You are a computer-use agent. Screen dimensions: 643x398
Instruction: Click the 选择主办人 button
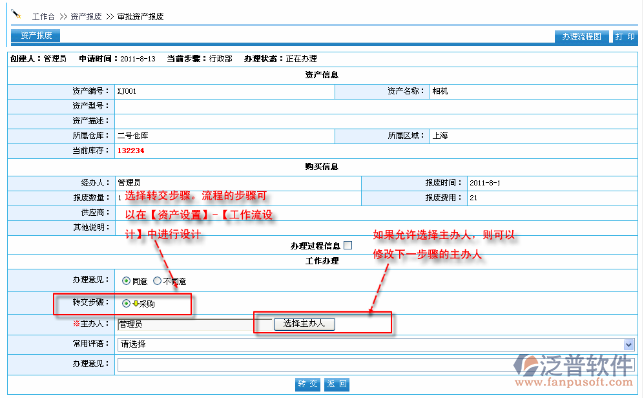tap(304, 324)
